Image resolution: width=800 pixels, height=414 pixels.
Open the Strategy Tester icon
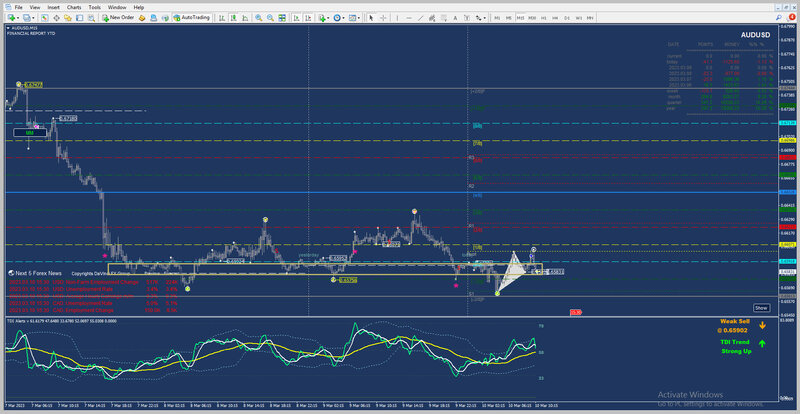89,17
